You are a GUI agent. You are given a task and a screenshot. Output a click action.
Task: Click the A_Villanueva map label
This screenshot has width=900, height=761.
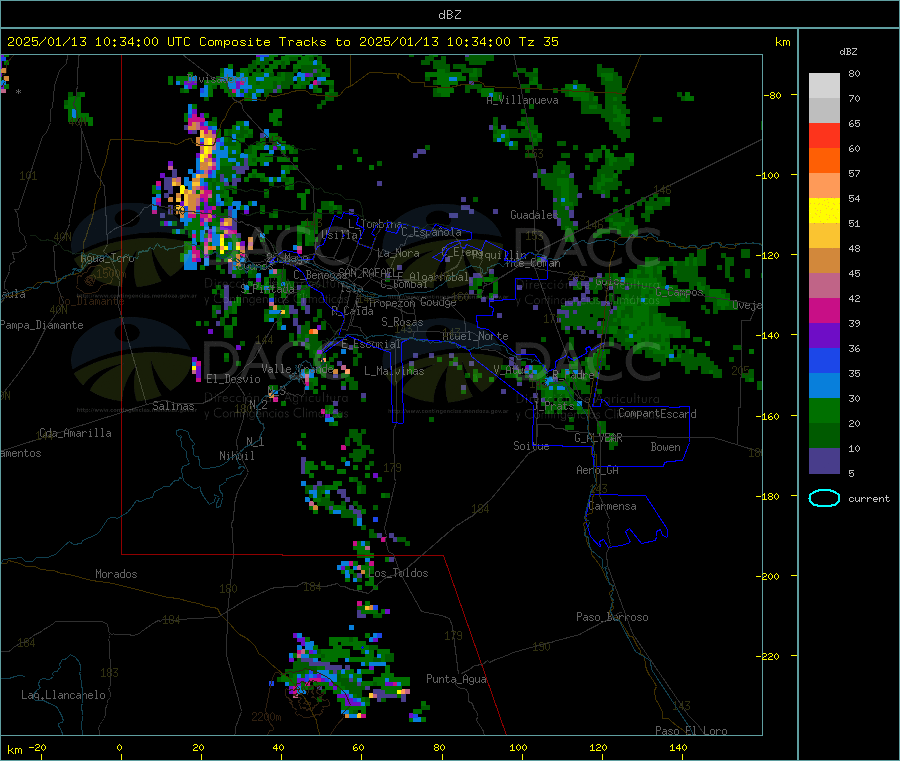[522, 100]
